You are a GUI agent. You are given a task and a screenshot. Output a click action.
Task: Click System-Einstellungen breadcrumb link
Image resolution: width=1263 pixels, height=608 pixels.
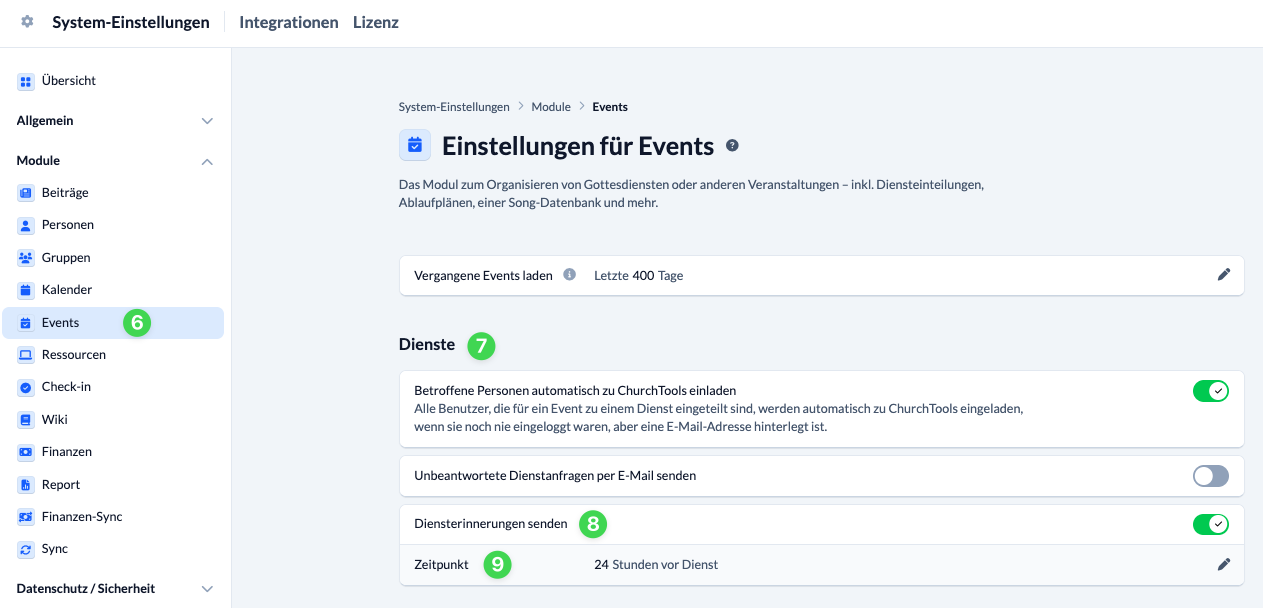pos(454,107)
